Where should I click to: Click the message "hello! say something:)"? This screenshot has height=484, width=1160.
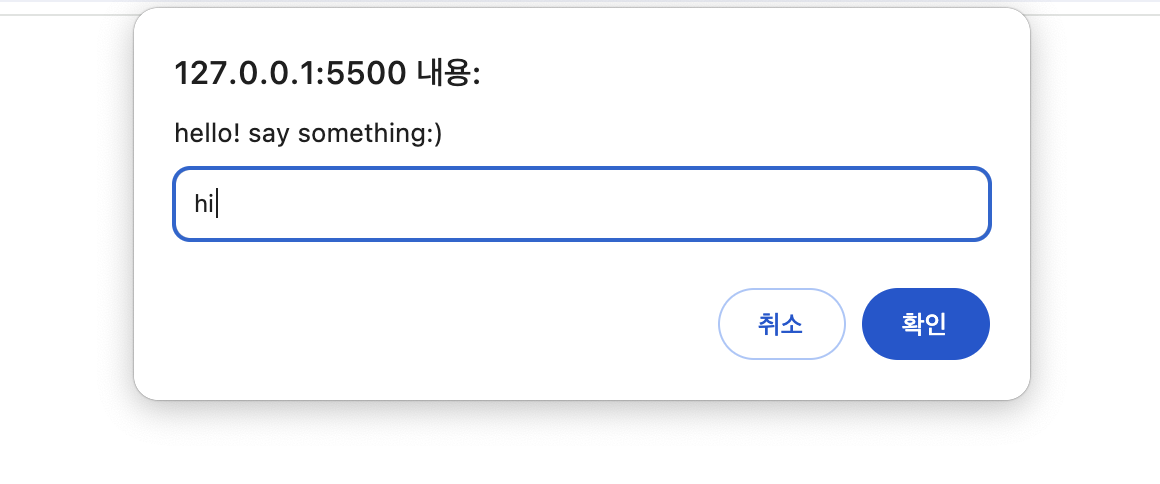(x=308, y=135)
